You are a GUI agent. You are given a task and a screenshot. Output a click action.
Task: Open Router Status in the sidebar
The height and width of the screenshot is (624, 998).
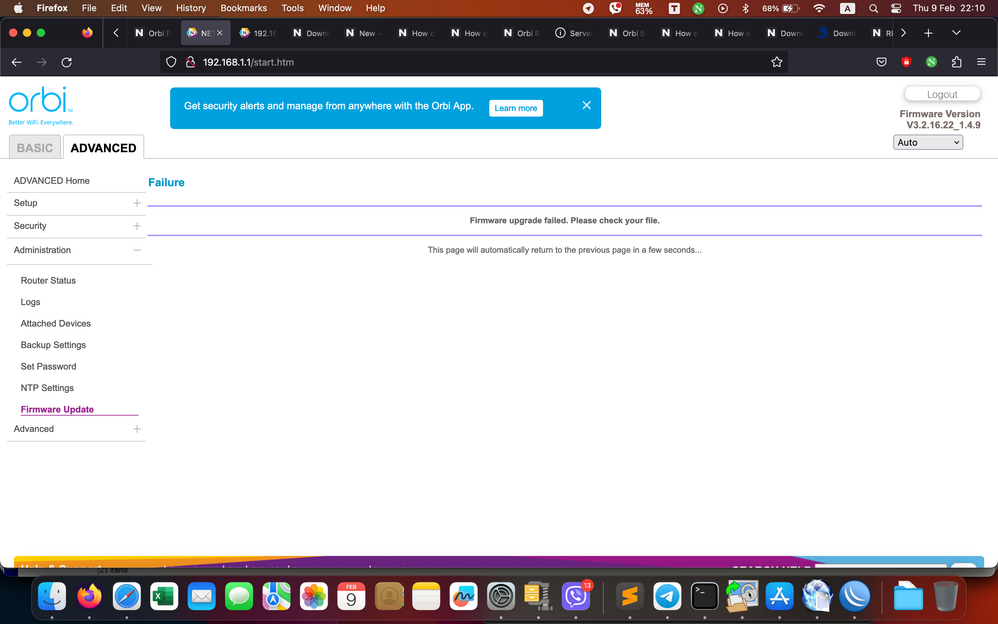click(x=48, y=281)
